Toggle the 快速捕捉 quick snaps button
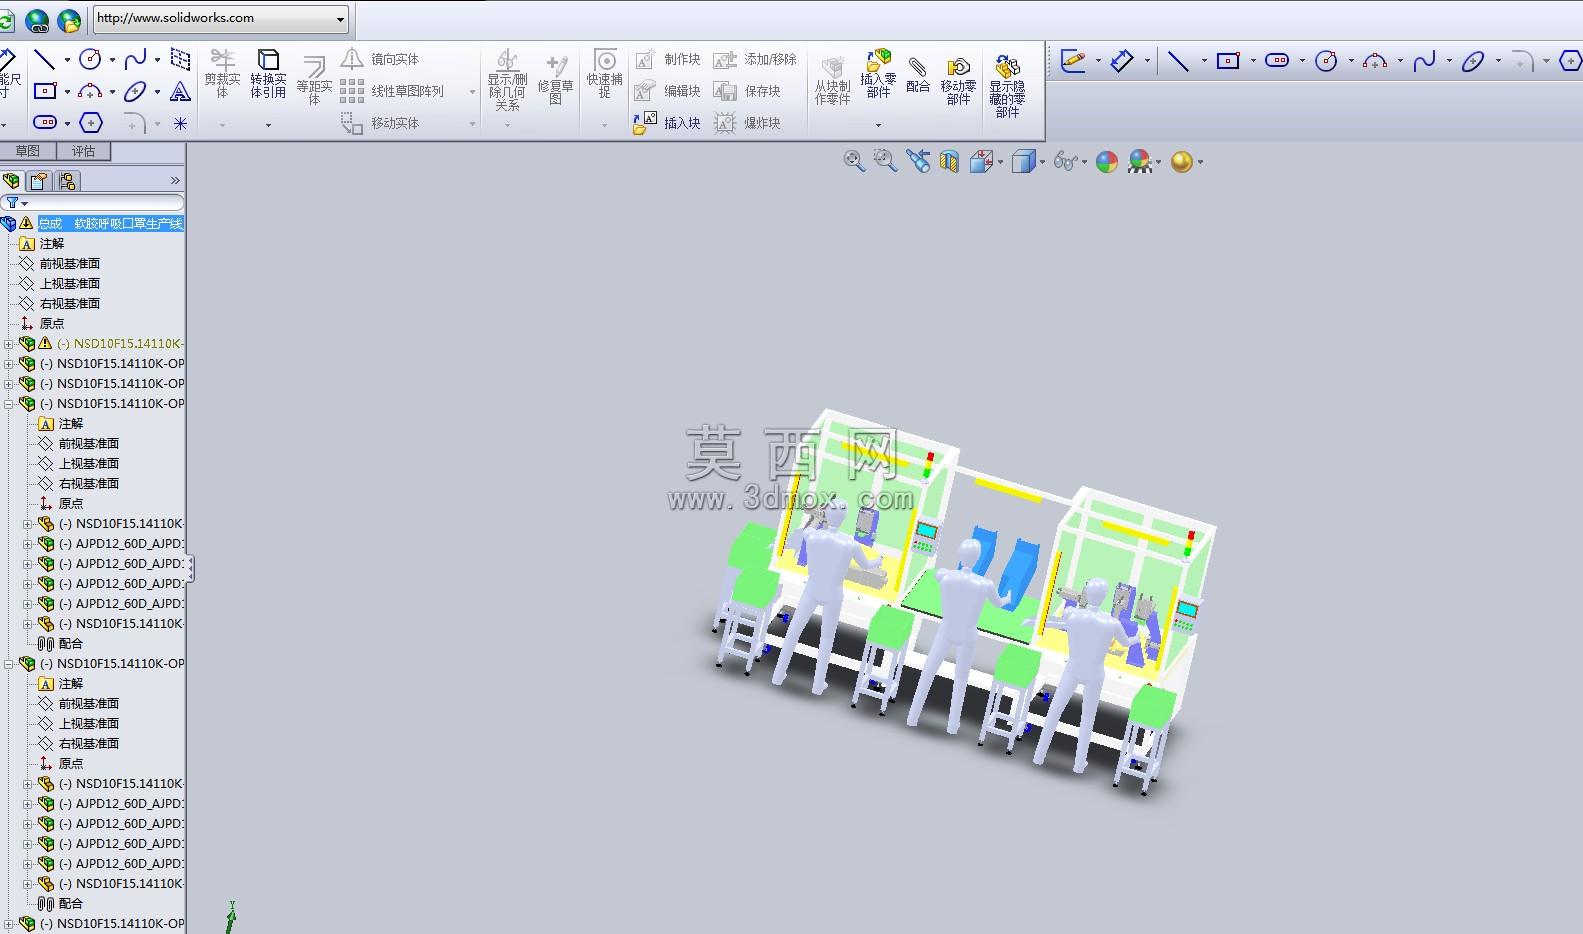Screen dimensions: 1583x934 605,73
